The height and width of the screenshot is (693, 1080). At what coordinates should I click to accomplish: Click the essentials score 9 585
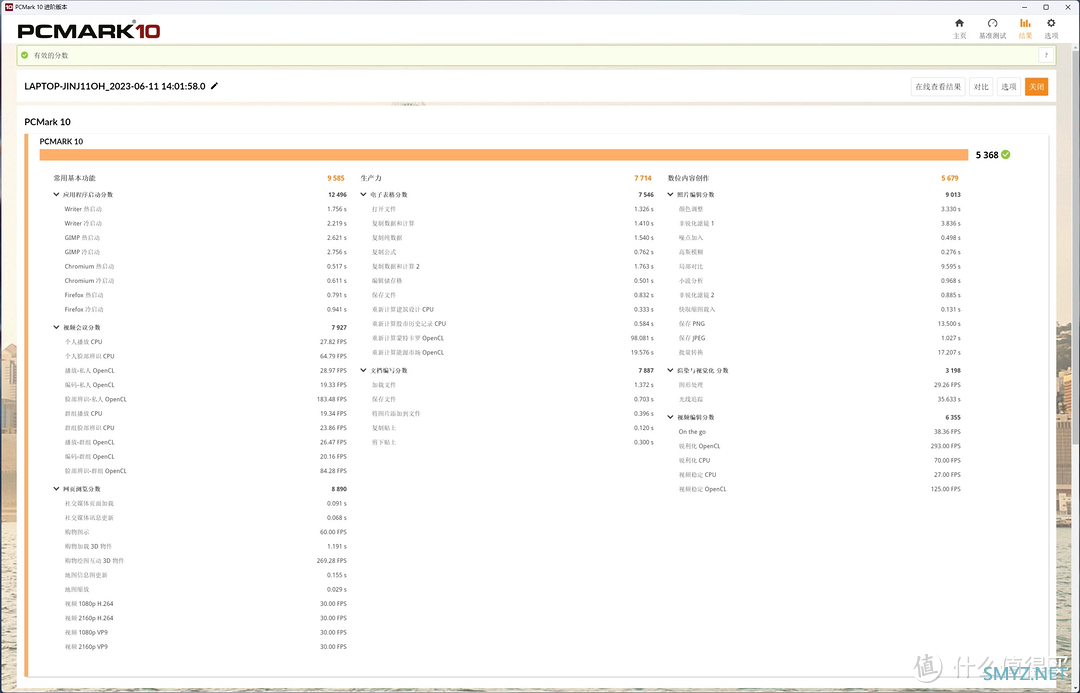pos(335,178)
